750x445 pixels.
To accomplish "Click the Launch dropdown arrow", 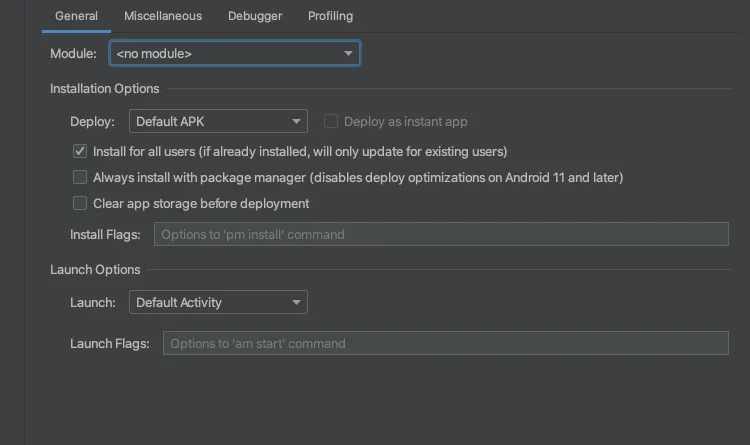I will click(297, 302).
